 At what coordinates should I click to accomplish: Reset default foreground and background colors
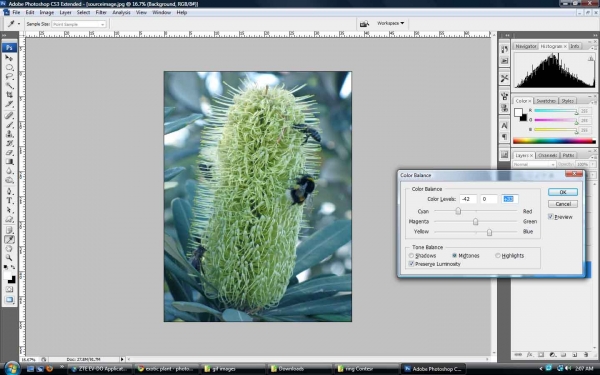click(6, 267)
